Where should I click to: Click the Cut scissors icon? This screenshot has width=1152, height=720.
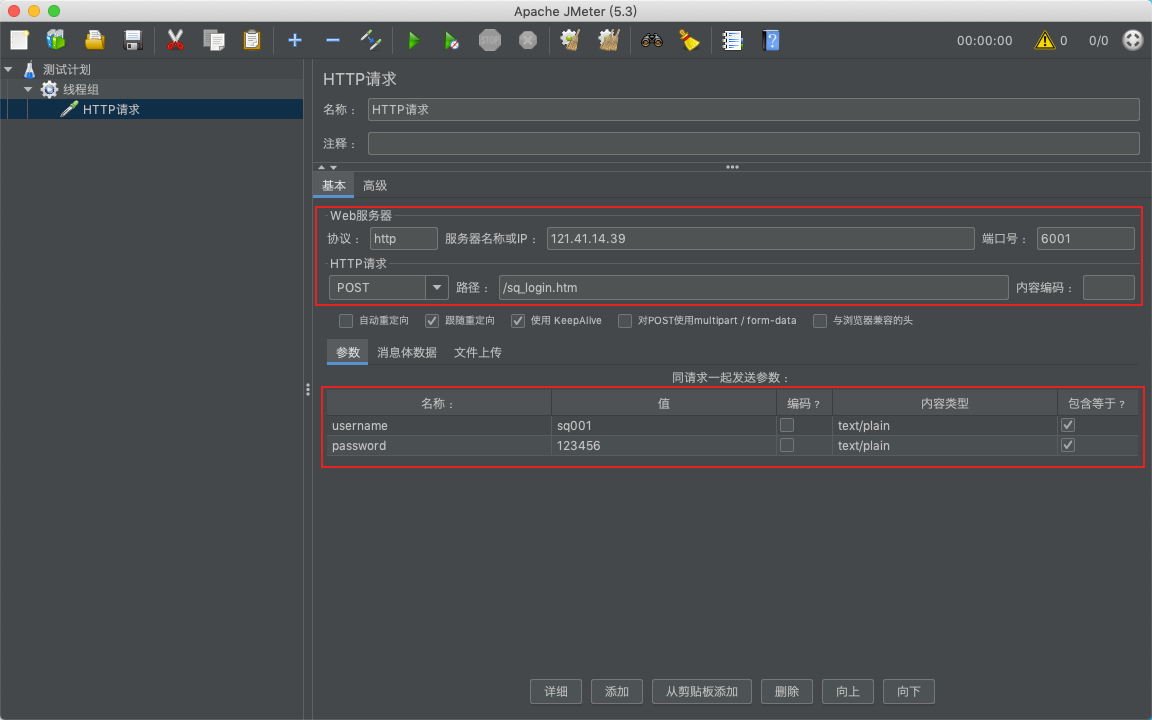click(175, 40)
